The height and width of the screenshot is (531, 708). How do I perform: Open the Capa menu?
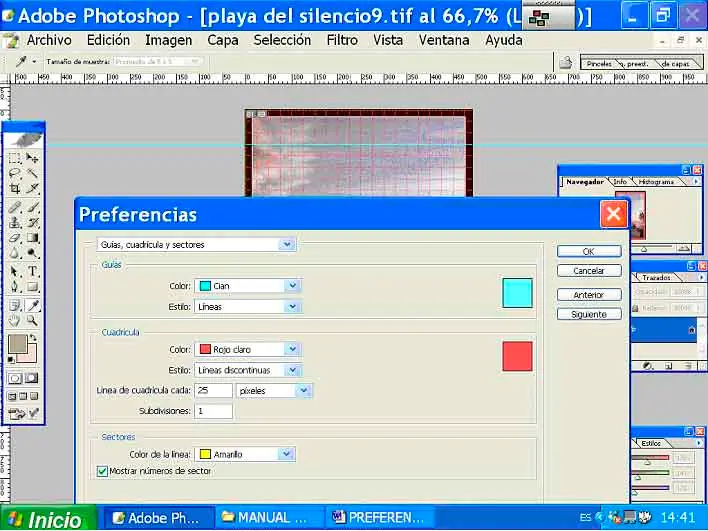[x=223, y=40]
